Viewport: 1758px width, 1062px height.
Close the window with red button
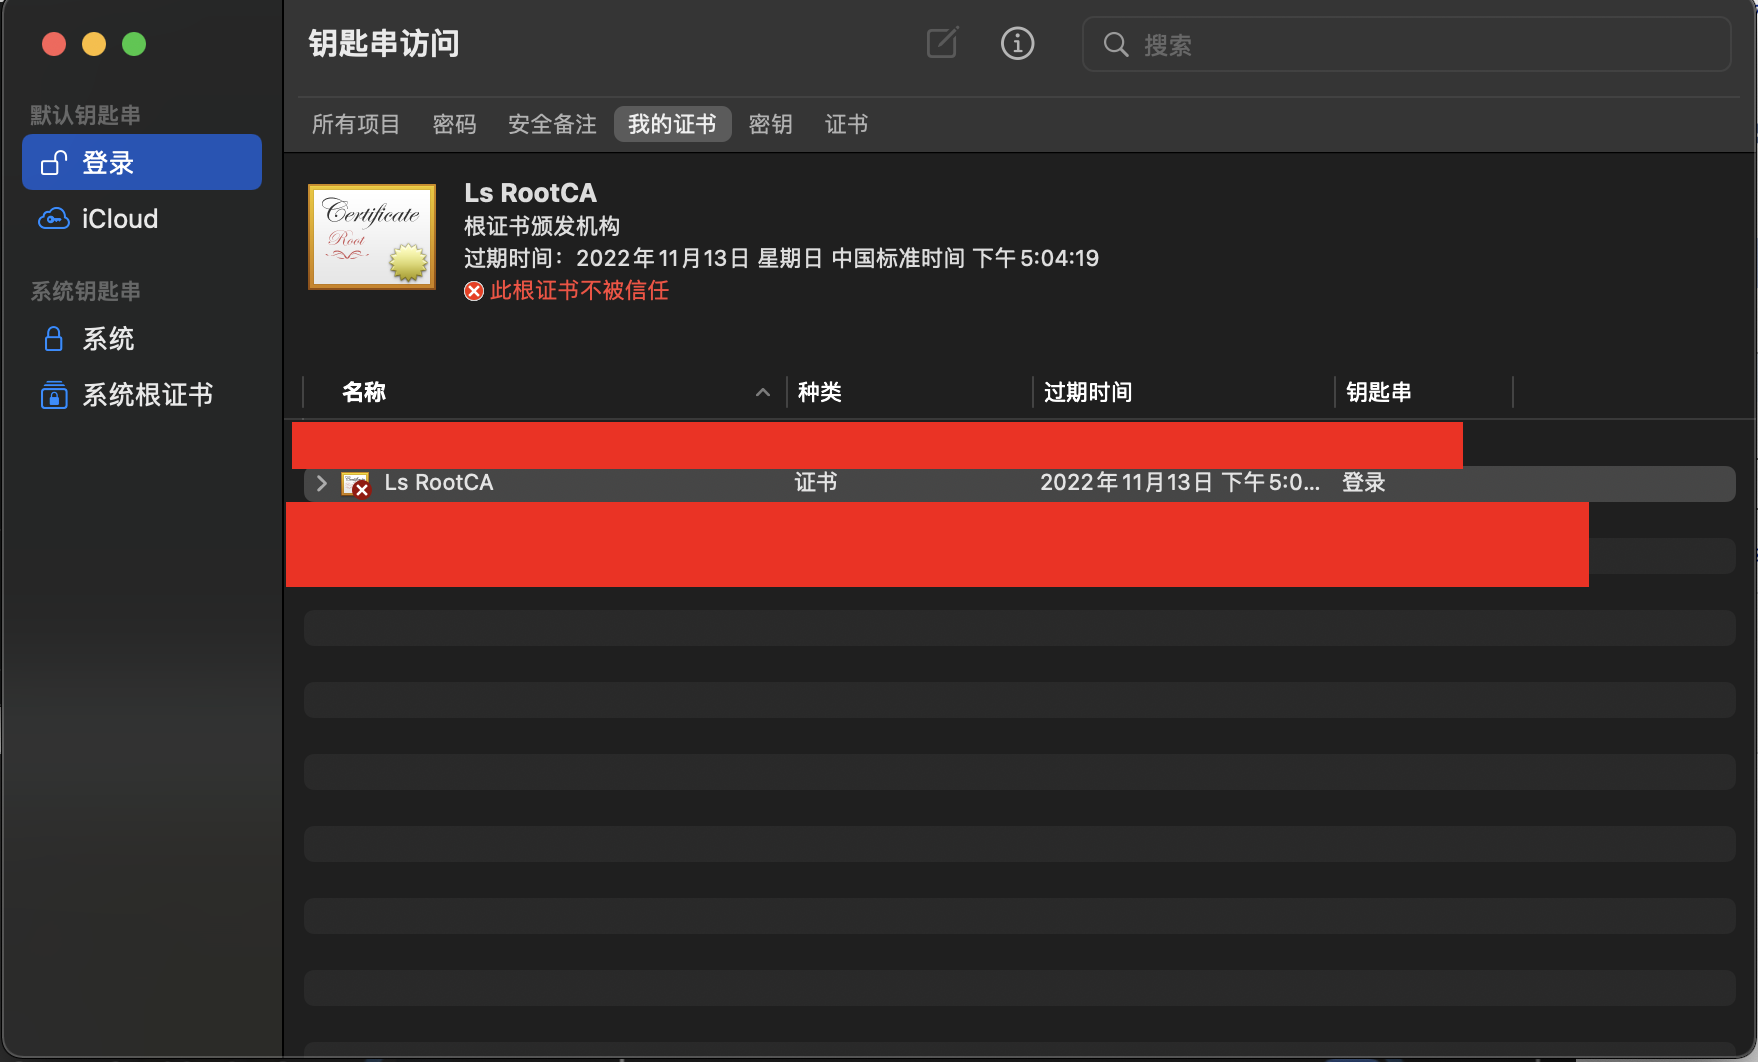point(54,44)
